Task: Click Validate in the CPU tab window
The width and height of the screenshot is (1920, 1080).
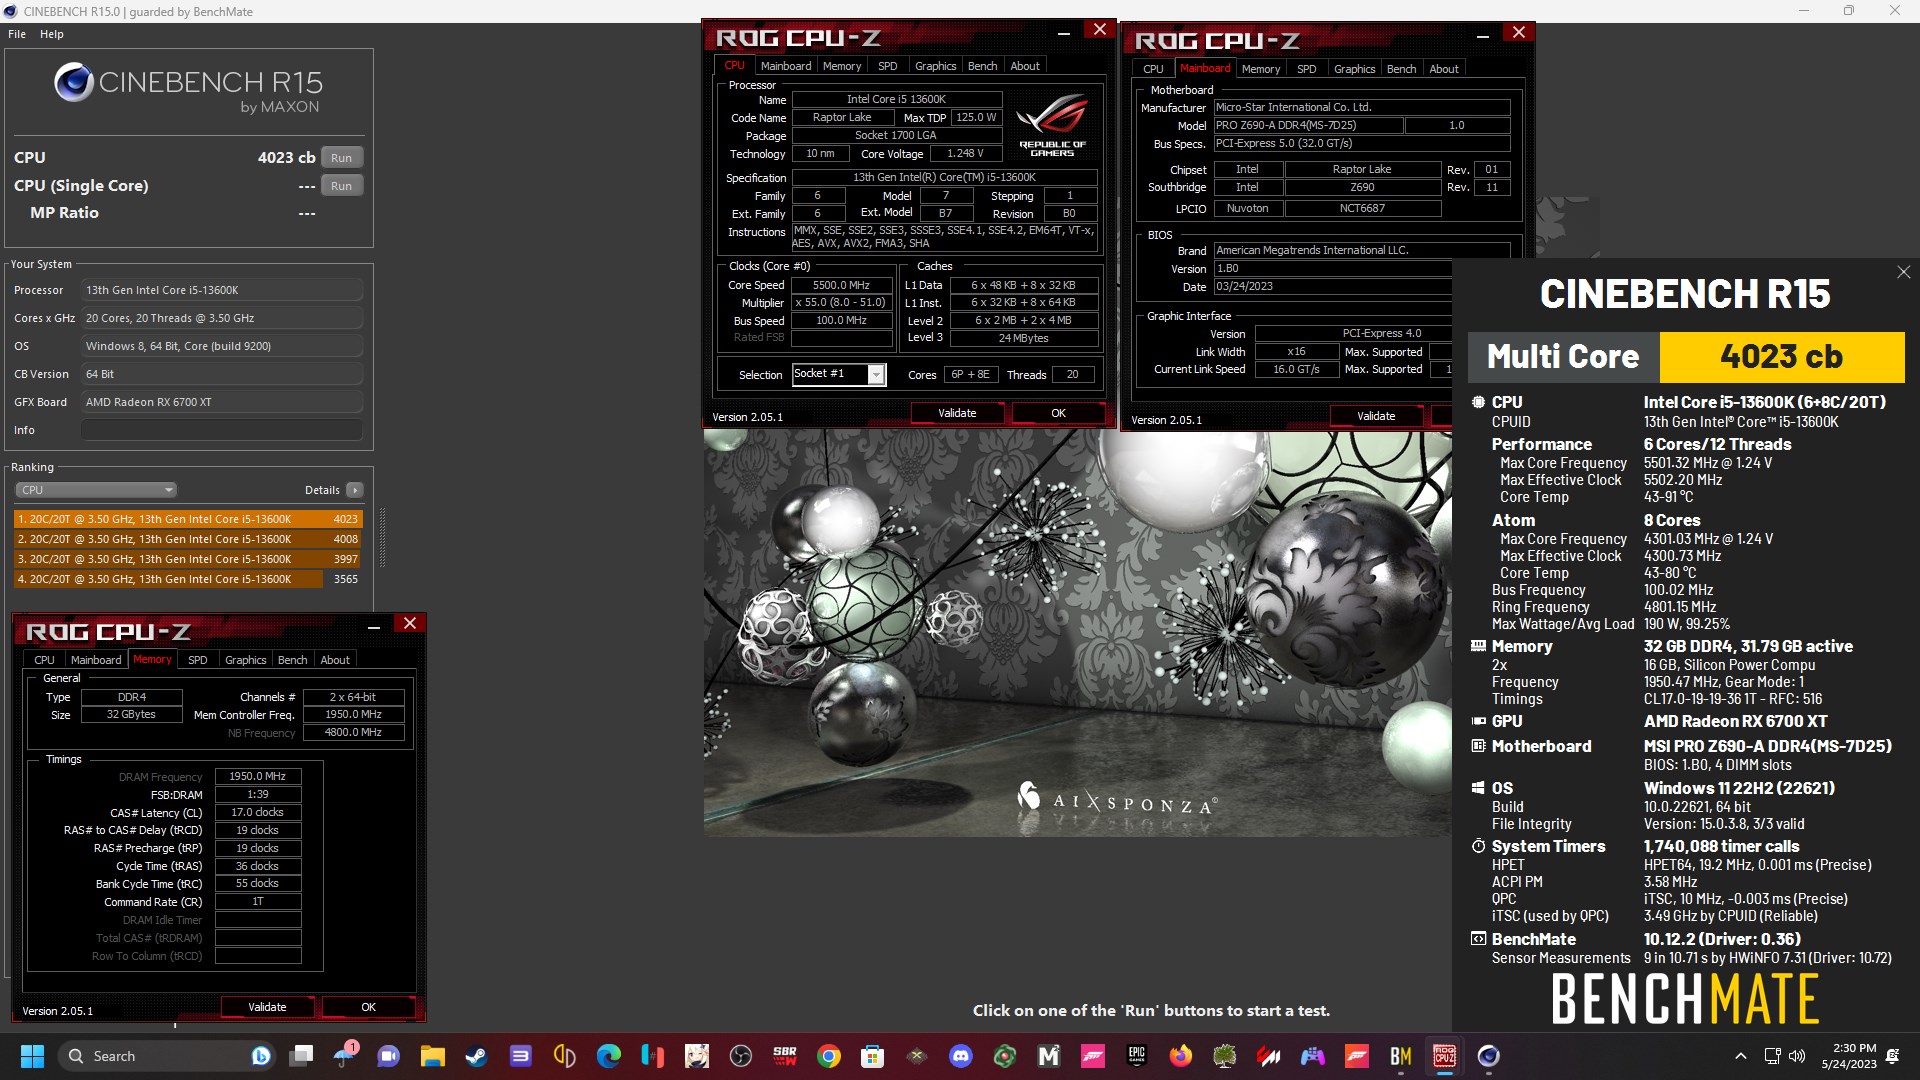Action: (957, 413)
